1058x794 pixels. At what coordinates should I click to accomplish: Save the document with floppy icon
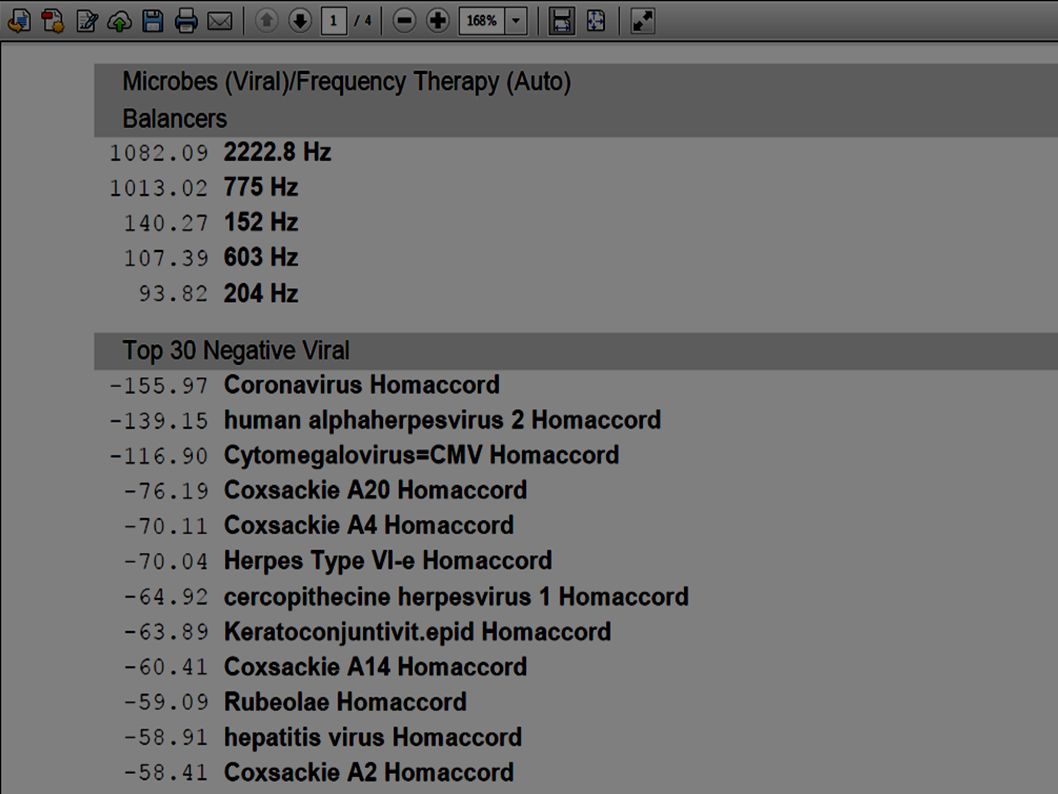pyautogui.click(x=153, y=21)
